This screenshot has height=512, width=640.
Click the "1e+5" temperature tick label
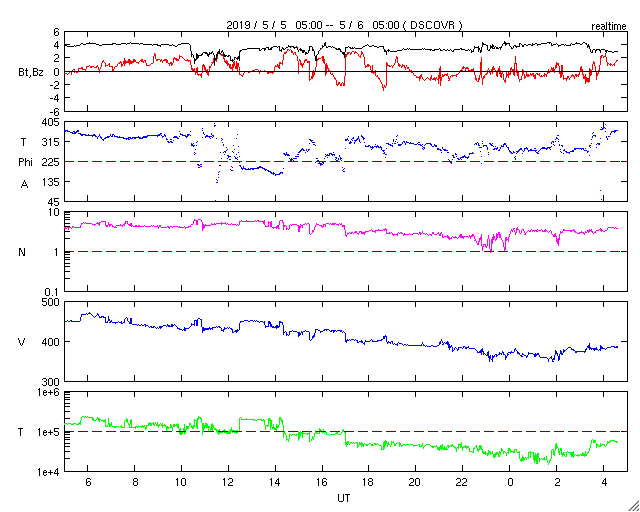click(x=49, y=432)
